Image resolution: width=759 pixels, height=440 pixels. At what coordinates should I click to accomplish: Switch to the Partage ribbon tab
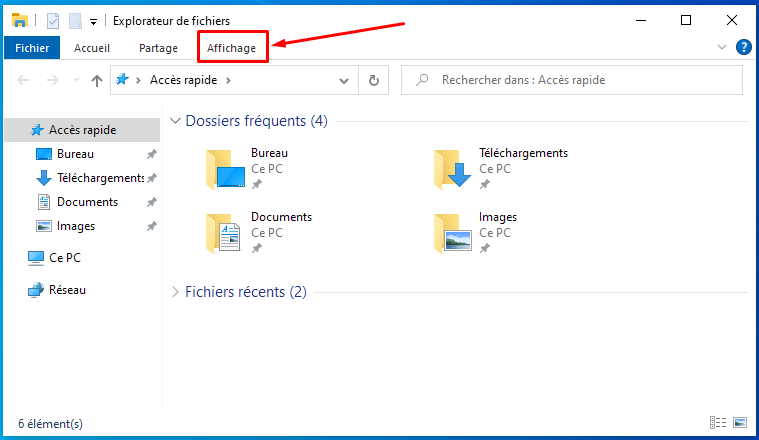[158, 48]
